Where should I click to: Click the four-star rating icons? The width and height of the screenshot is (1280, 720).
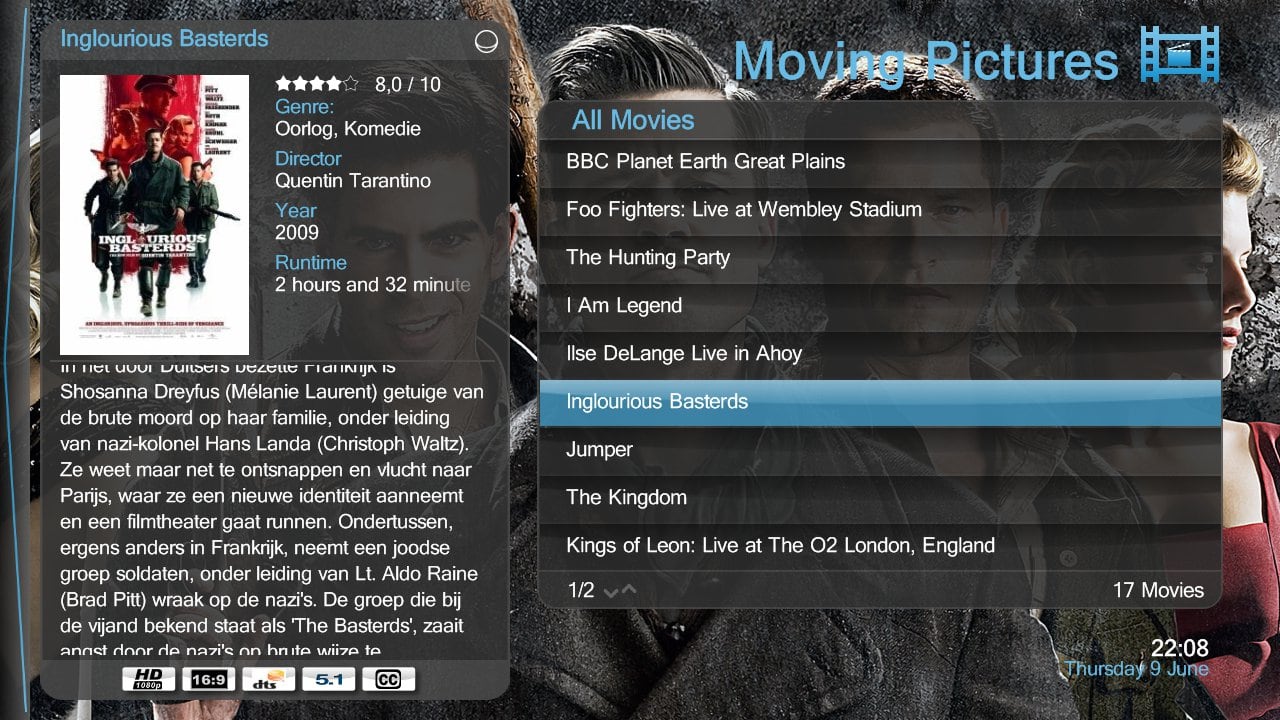click(316, 84)
